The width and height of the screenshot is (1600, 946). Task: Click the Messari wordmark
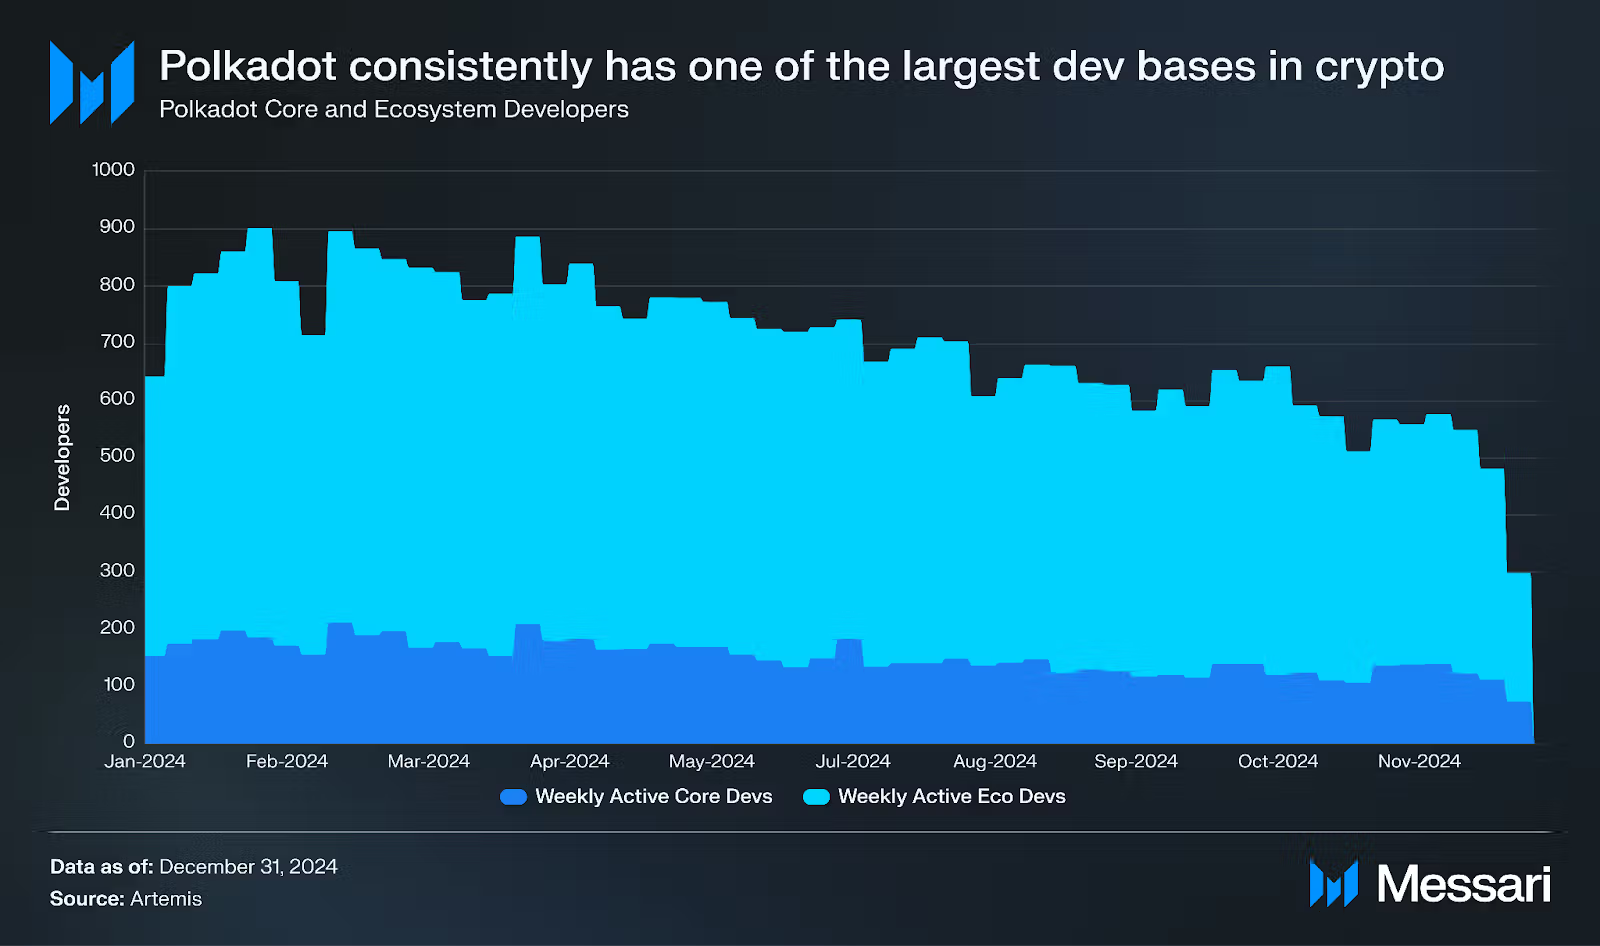[1464, 884]
